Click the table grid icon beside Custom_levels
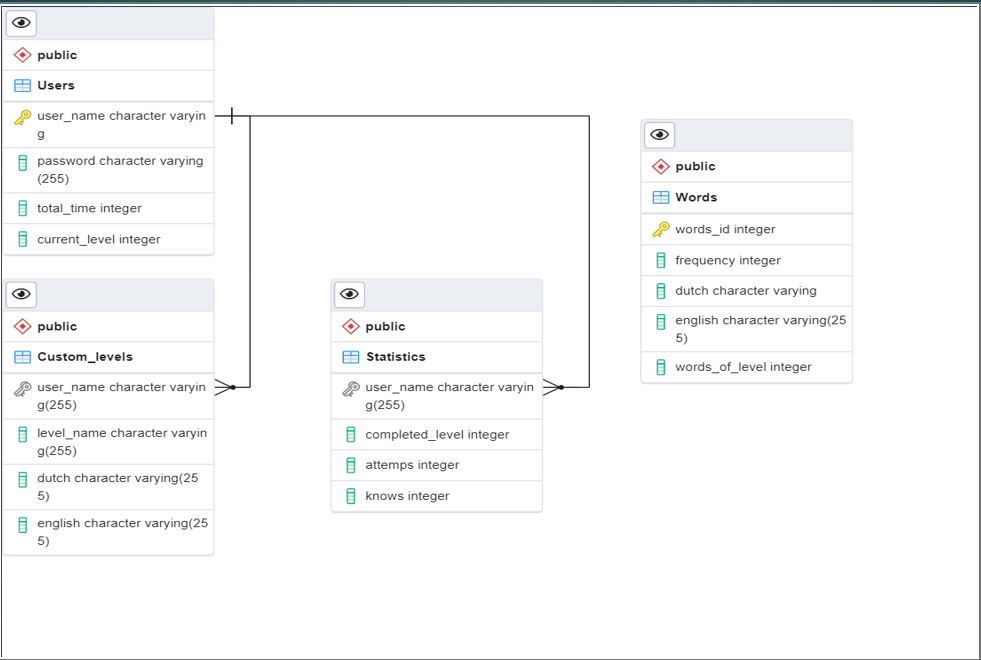 (x=23, y=357)
